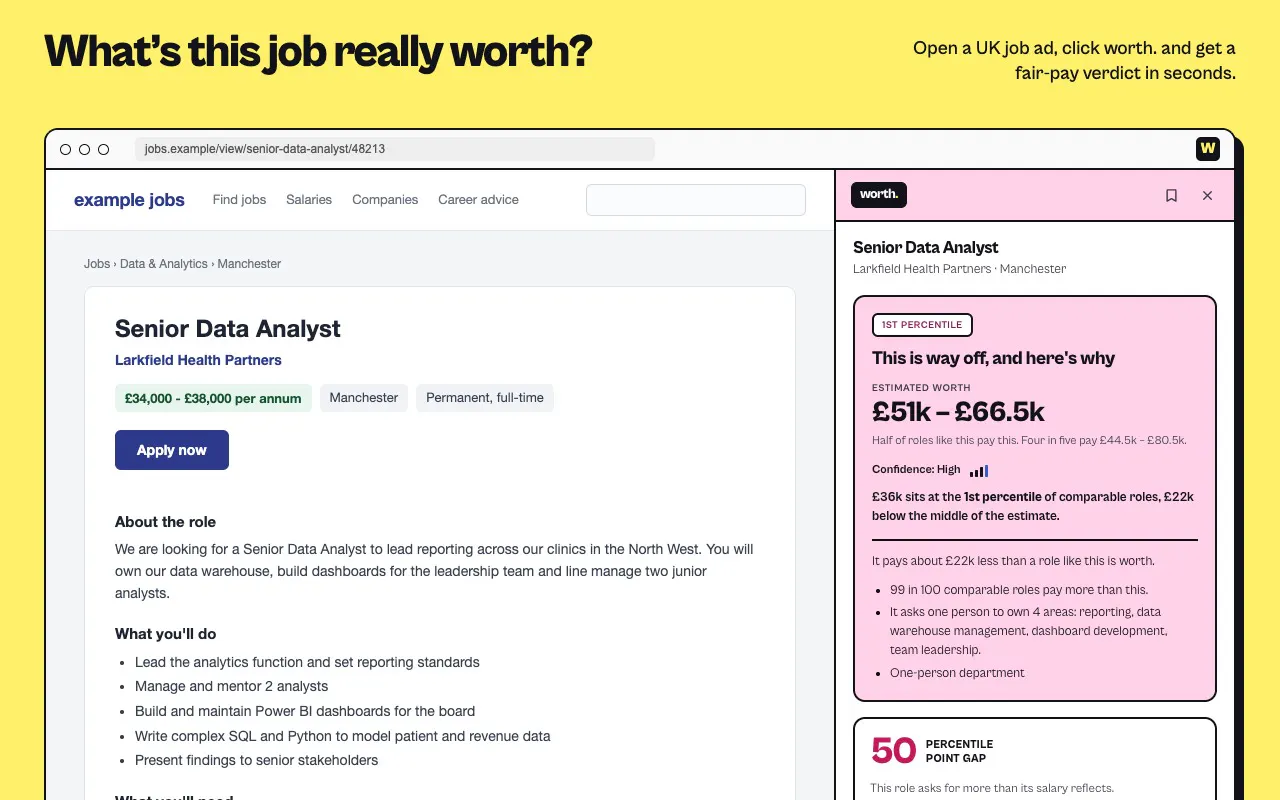The image size is (1280, 800).
Task: Click the worth extension icon in browser toolbar
Action: click(1208, 149)
